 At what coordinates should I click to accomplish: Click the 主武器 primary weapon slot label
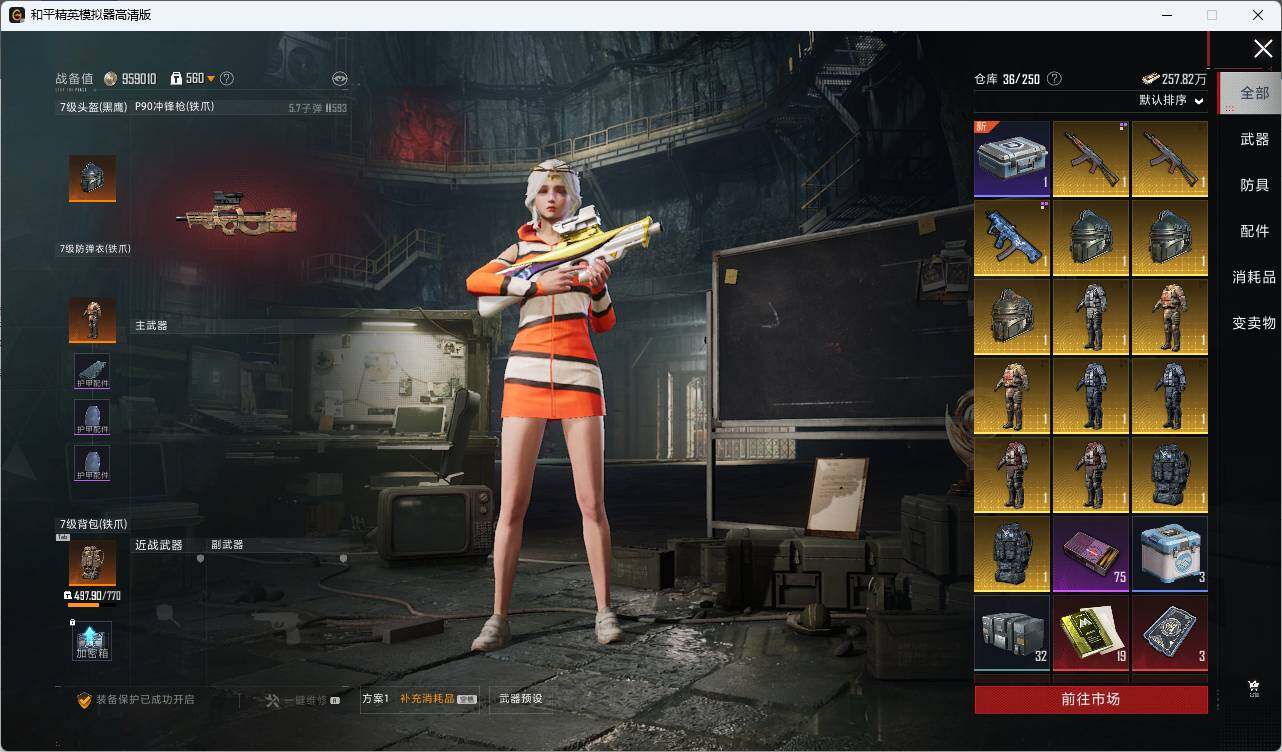[x=151, y=325]
